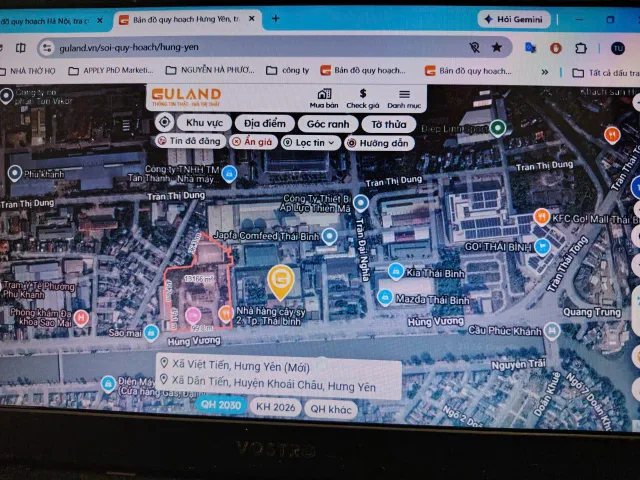Open the first Bản đồ quy hoạch bookmark
The image size is (640, 480).
point(363,70)
